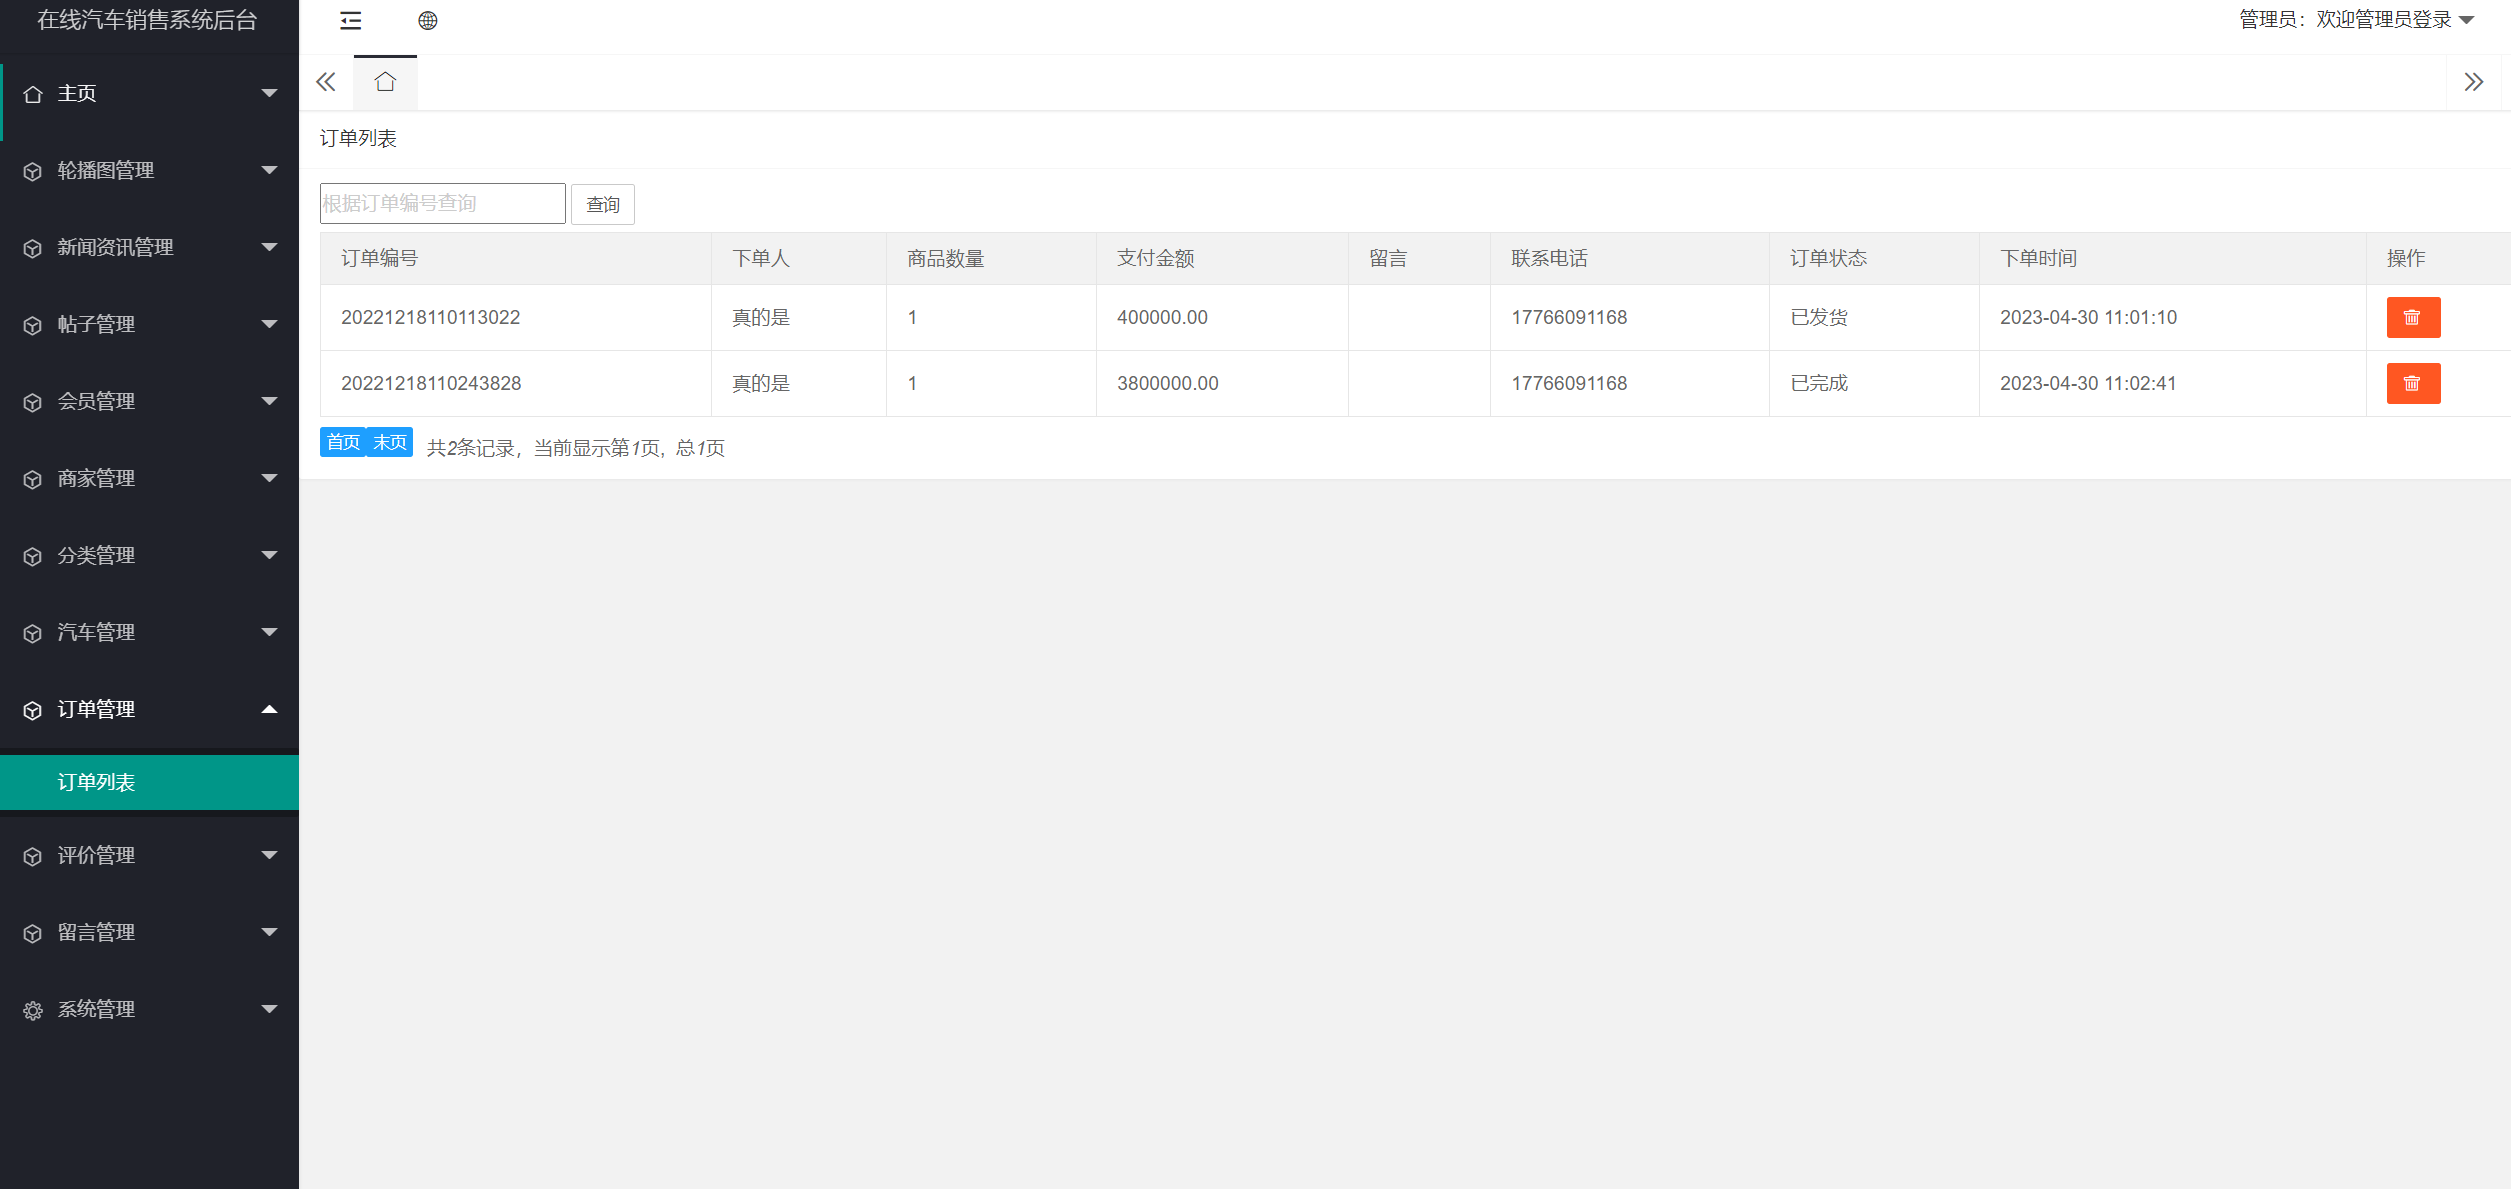This screenshot has width=2511, height=1189.
Task: Click the home tab icon
Action: pyautogui.click(x=385, y=82)
